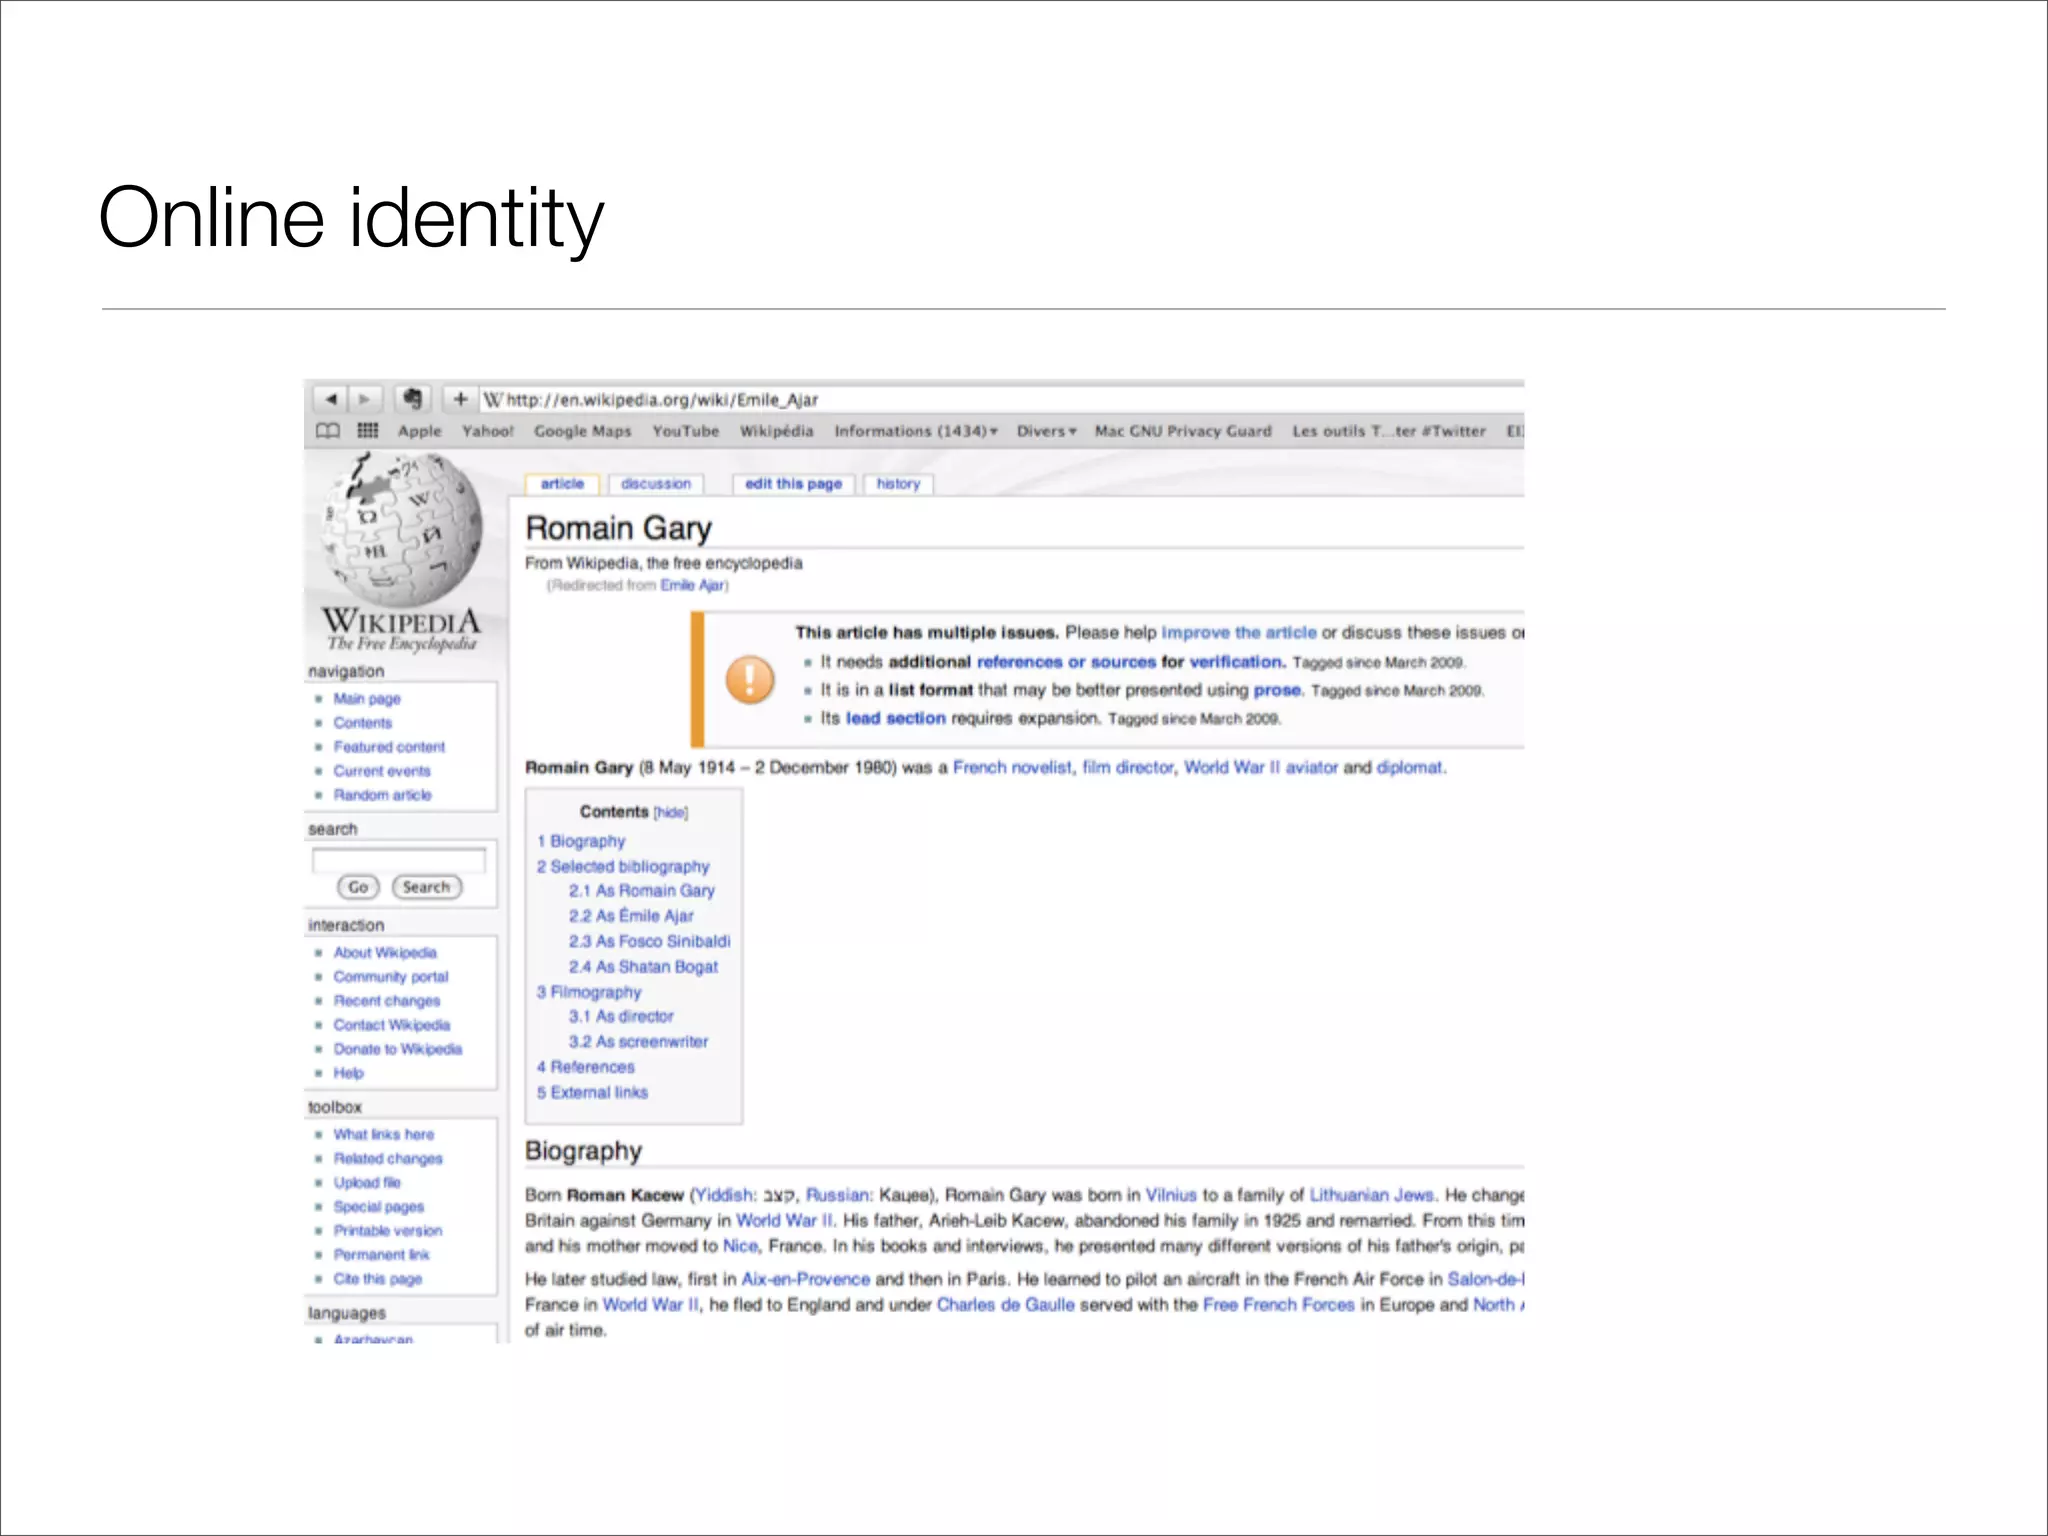Open the Top Sites grid icon
The width and height of the screenshot is (2048, 1536).
(368, 431)
